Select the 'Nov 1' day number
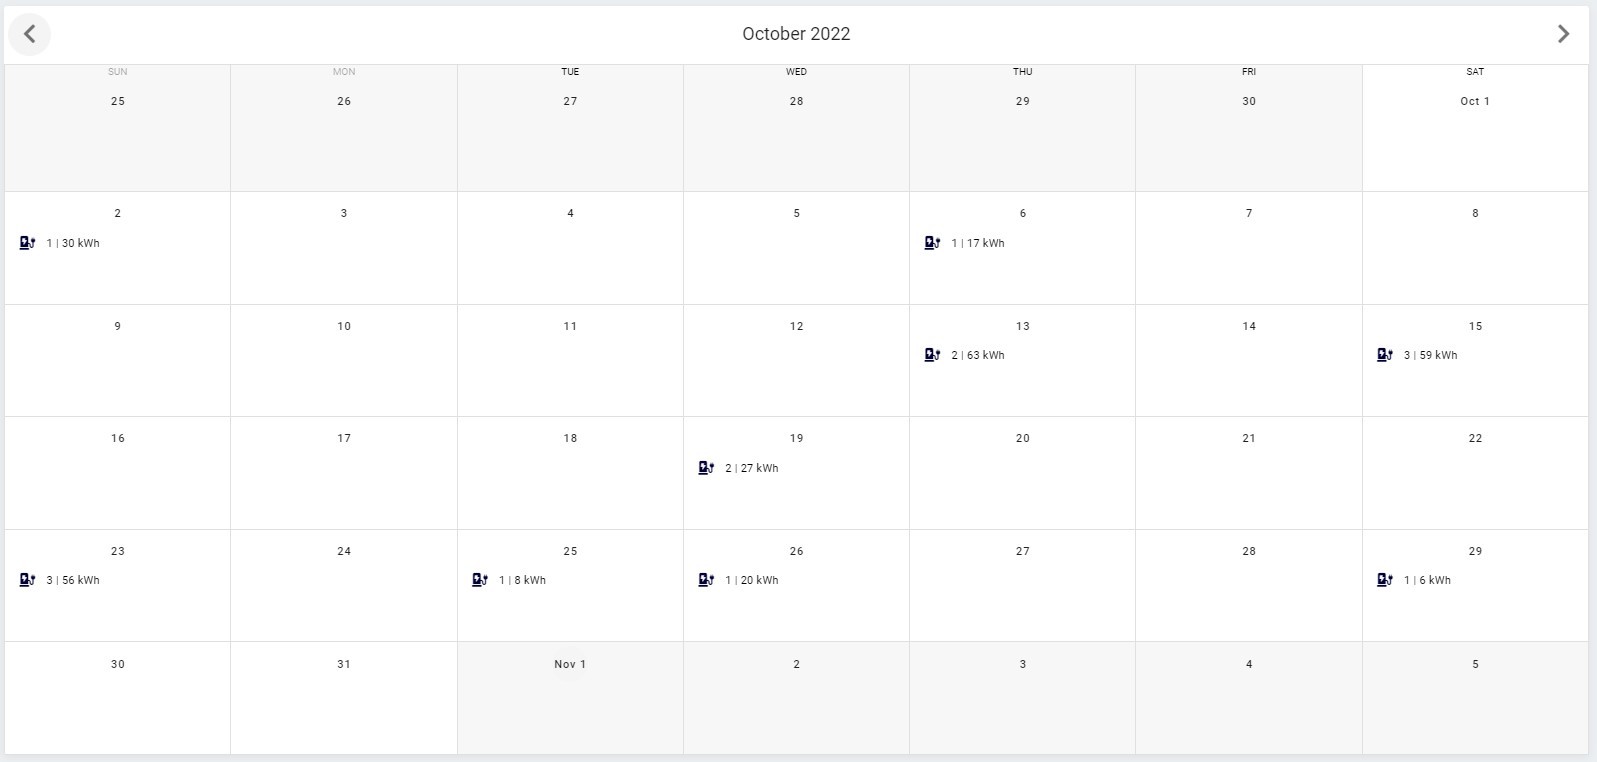 pos(570,664)
